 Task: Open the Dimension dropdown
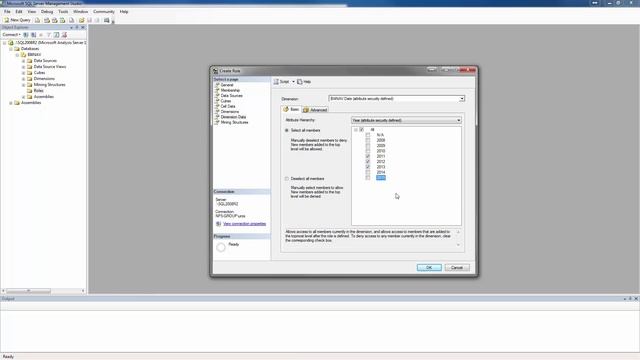462,99
